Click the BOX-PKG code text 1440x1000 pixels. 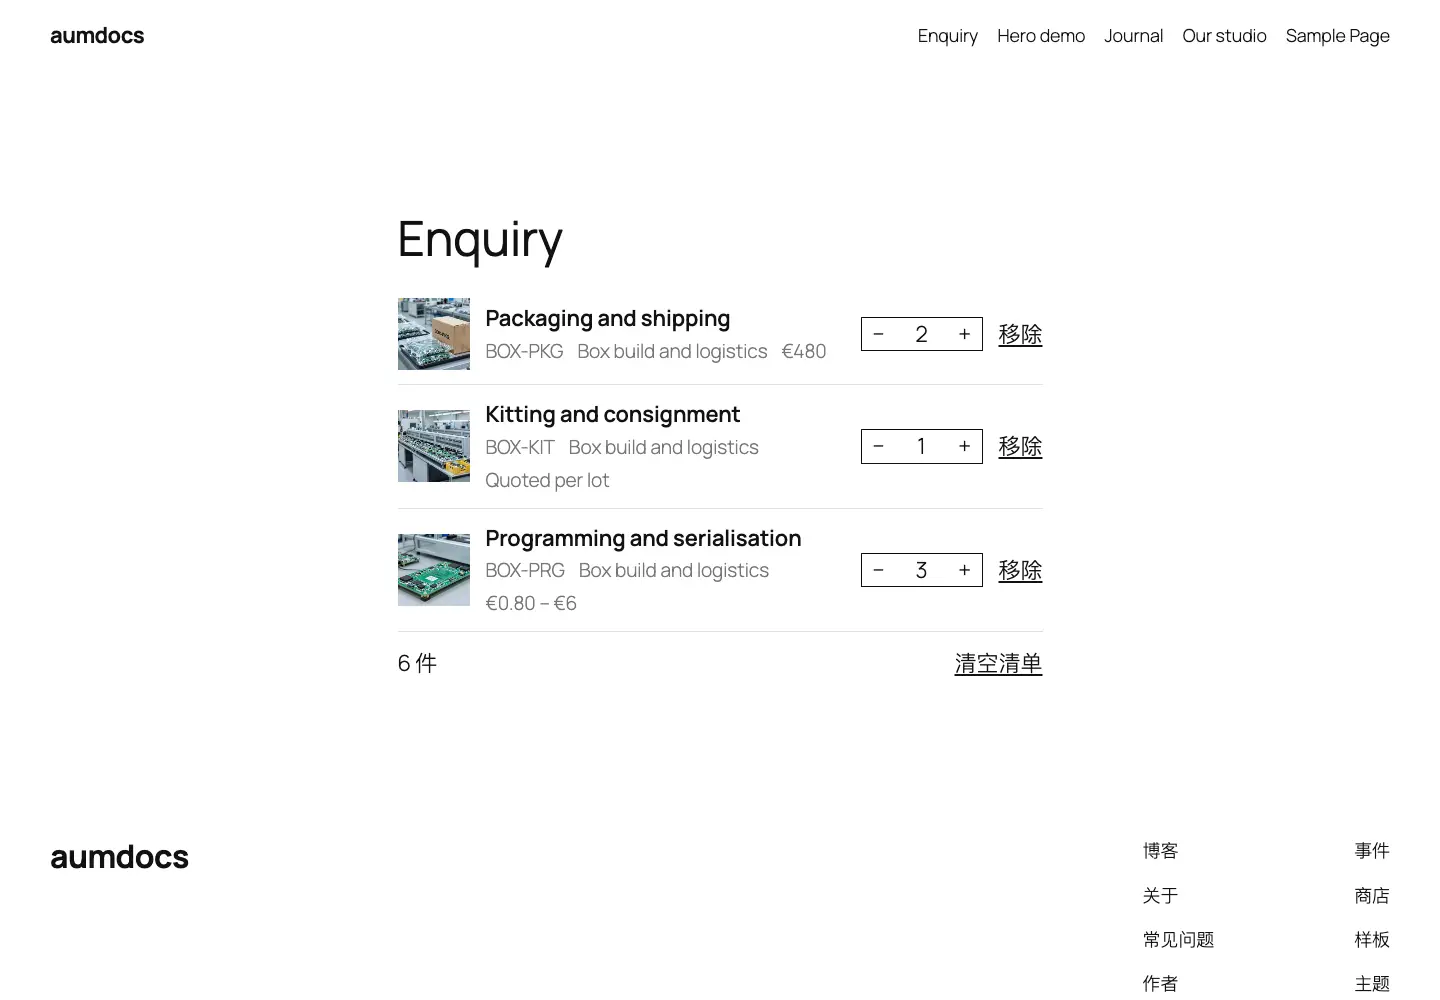click(x=524, y=351)
